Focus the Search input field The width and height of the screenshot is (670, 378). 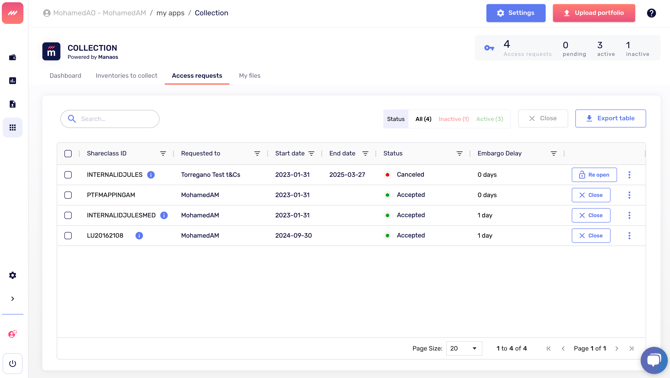pyautogui.click(x=110, y=119)
